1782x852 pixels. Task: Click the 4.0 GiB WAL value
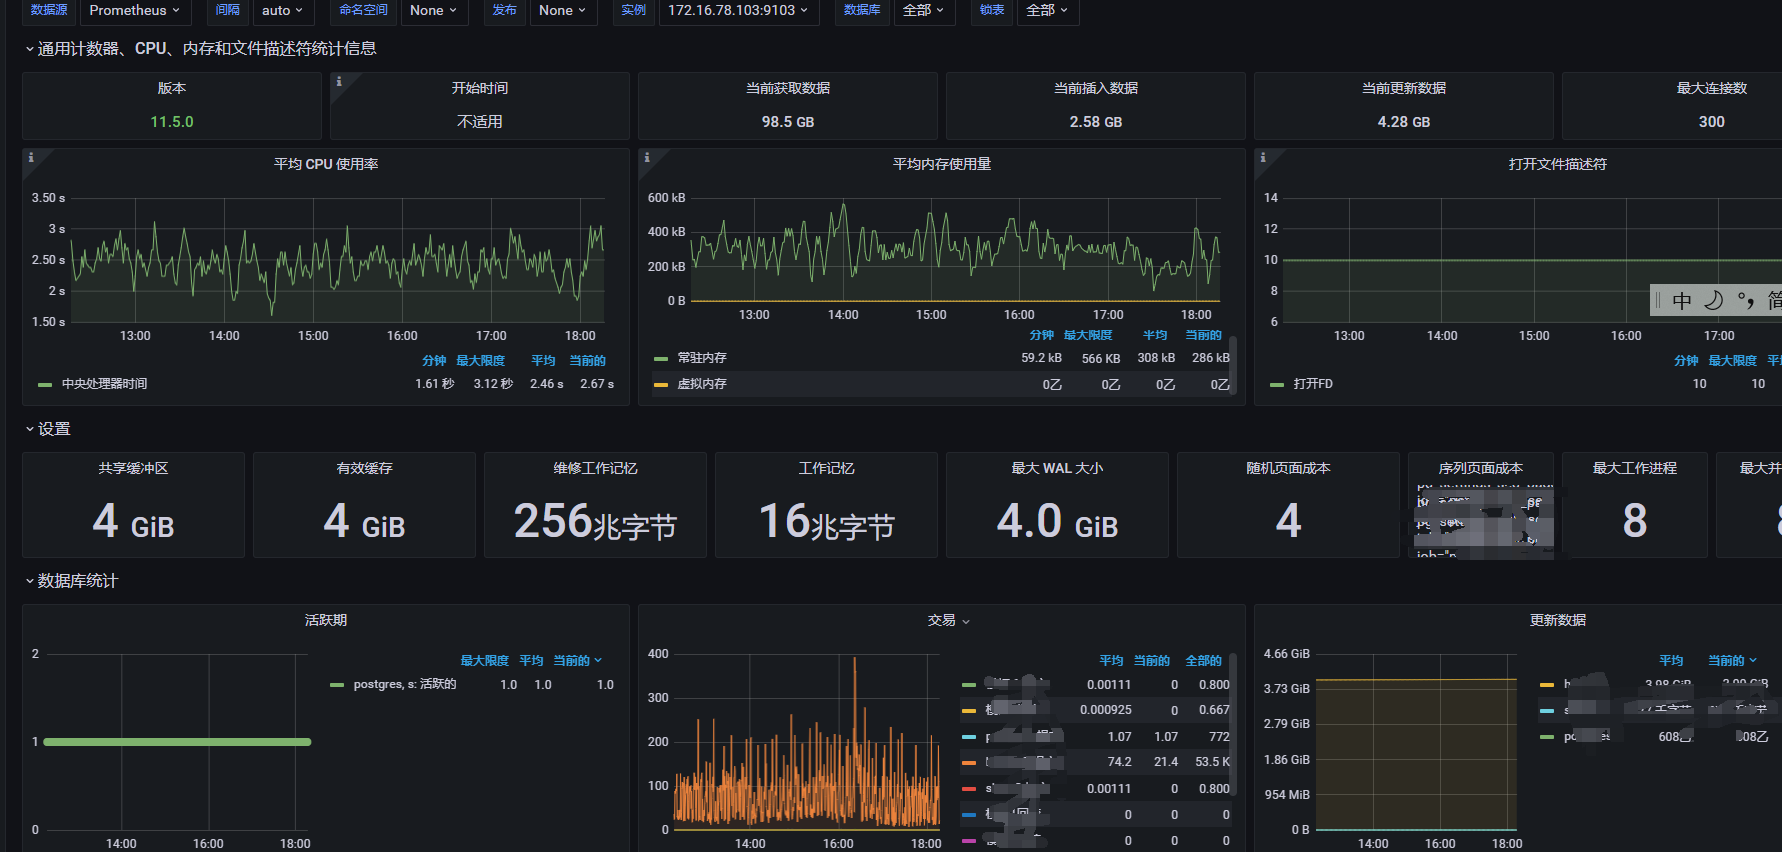point(1057,522)
